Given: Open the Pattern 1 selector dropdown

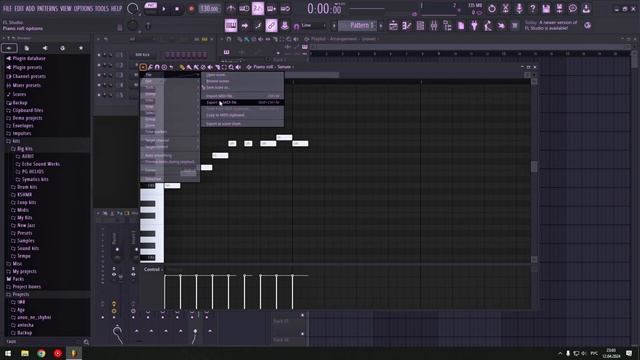Looking at the screenshot, I should (x=358, y=26).
